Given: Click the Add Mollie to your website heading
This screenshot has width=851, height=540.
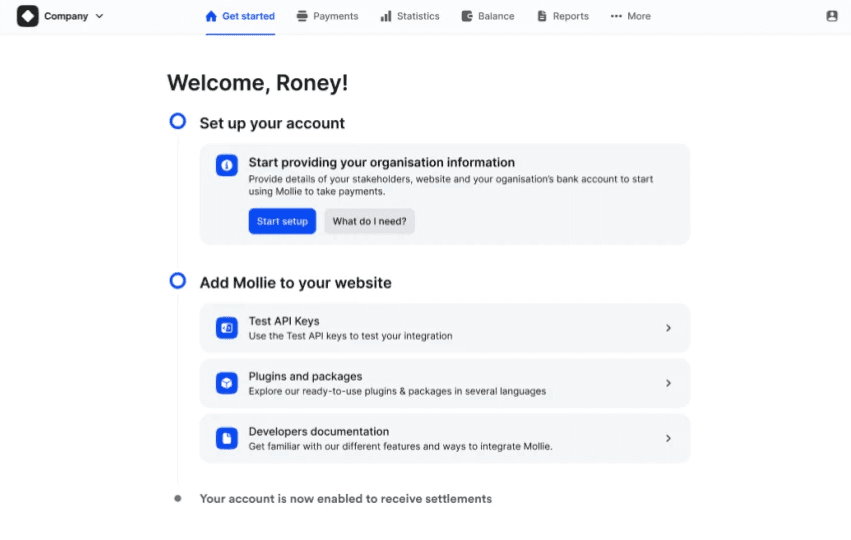Looking at the screenshot, I should click(295, 283).
